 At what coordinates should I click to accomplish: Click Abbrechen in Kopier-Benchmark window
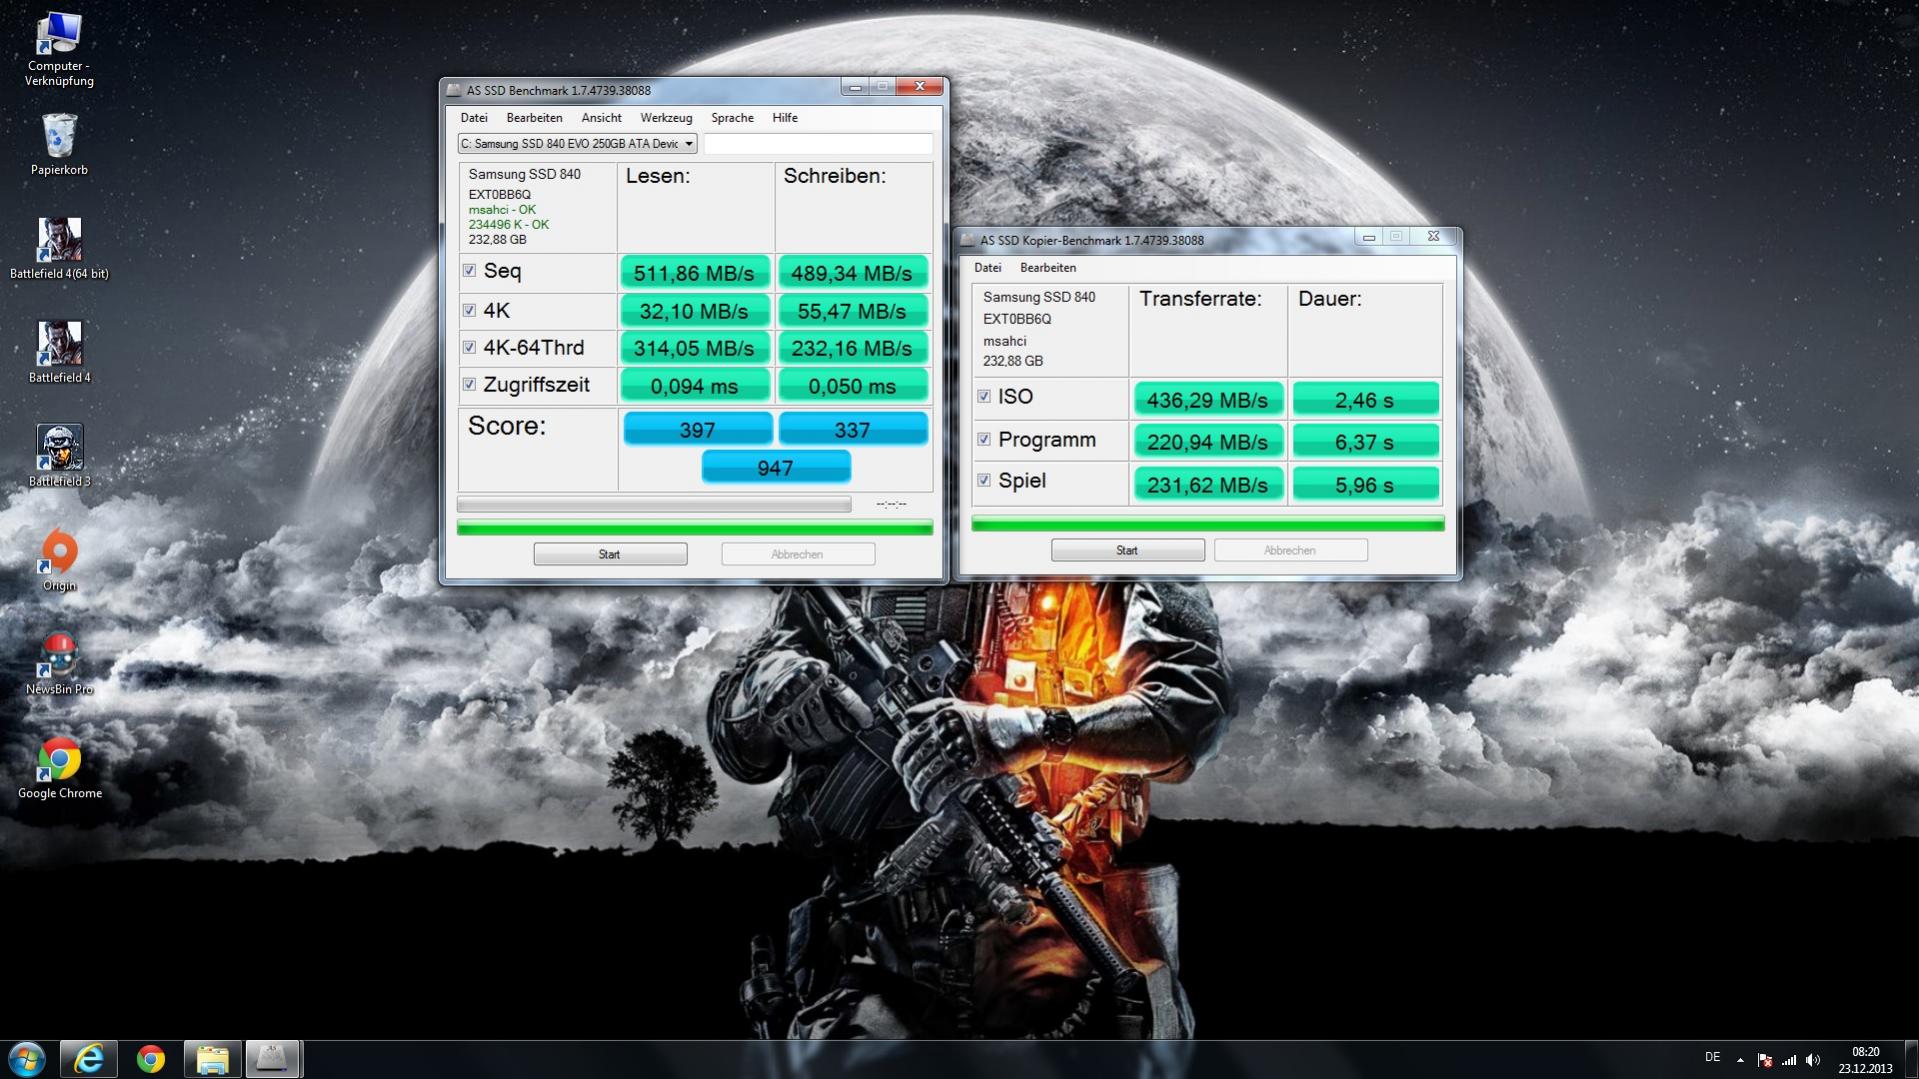tap(1290, 550)
